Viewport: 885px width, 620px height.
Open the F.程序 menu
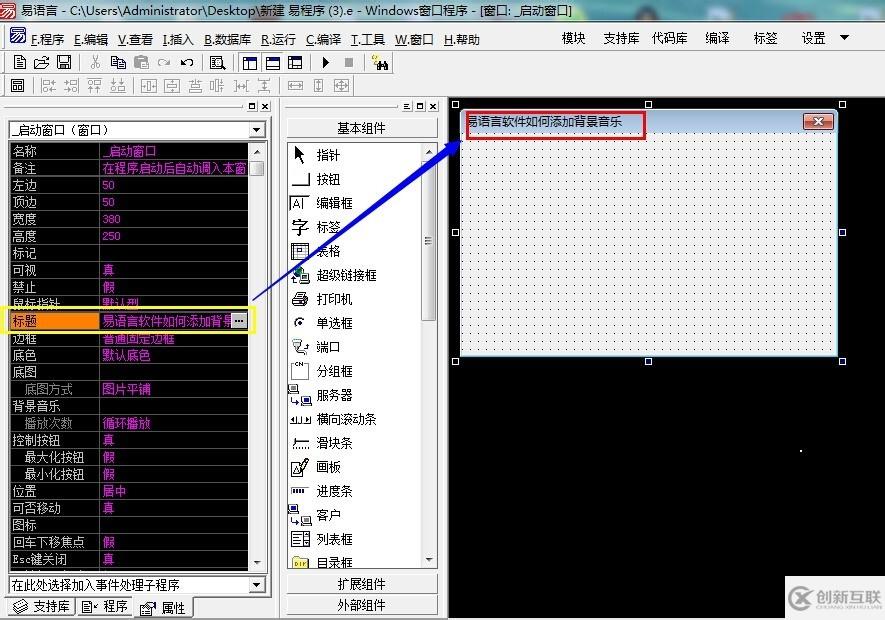coord(47,40)
